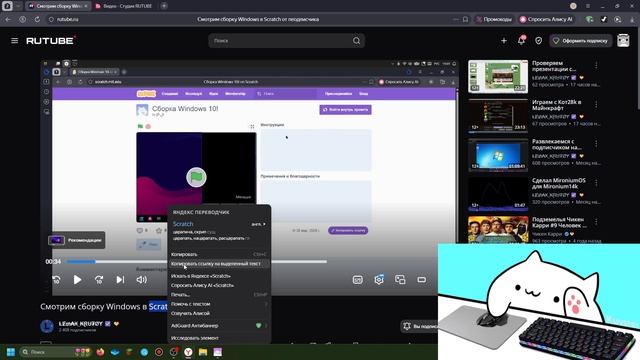Open a new browser tab
Screen dimensions: 640x360
click(164, 6)
